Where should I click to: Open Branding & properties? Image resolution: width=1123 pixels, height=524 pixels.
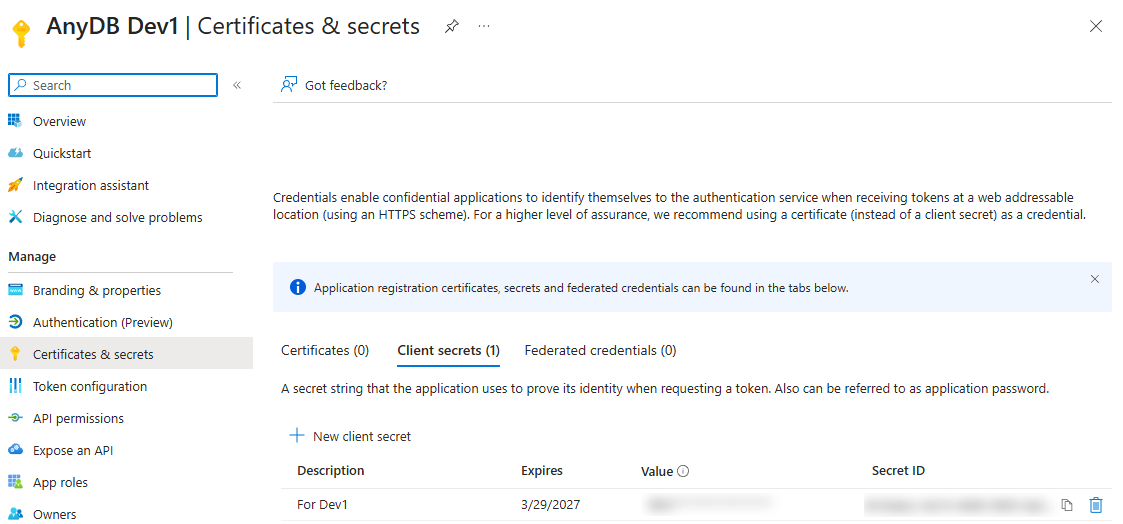(x=97, y=291)
